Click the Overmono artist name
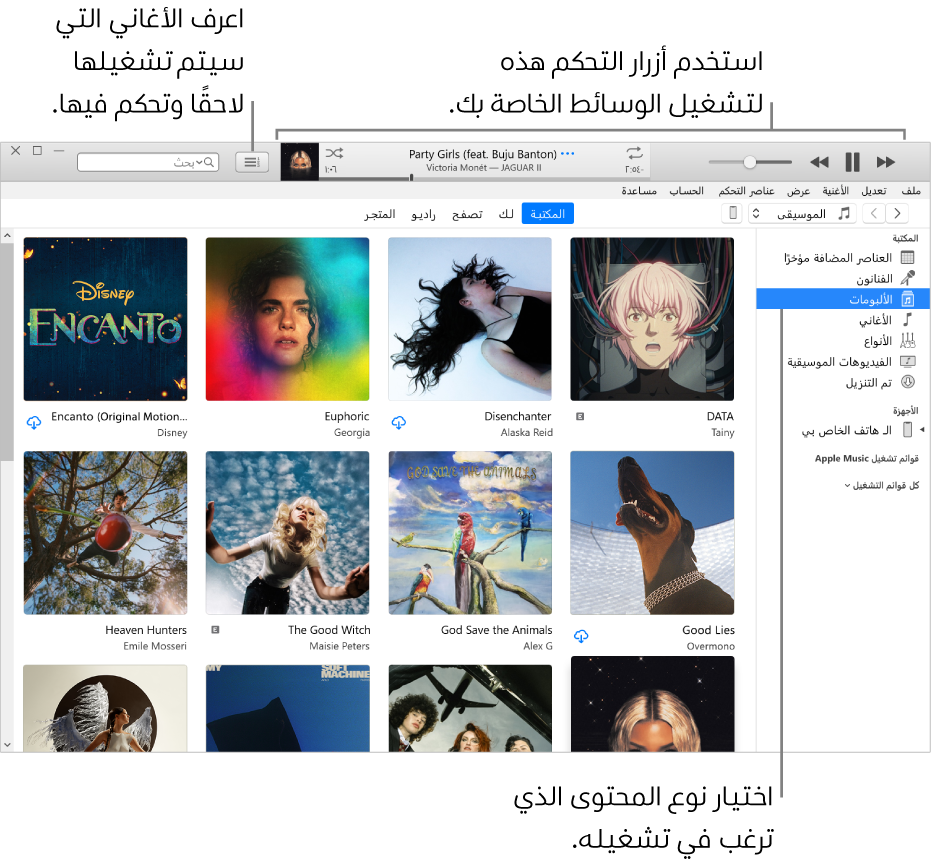 coord(711,646)
